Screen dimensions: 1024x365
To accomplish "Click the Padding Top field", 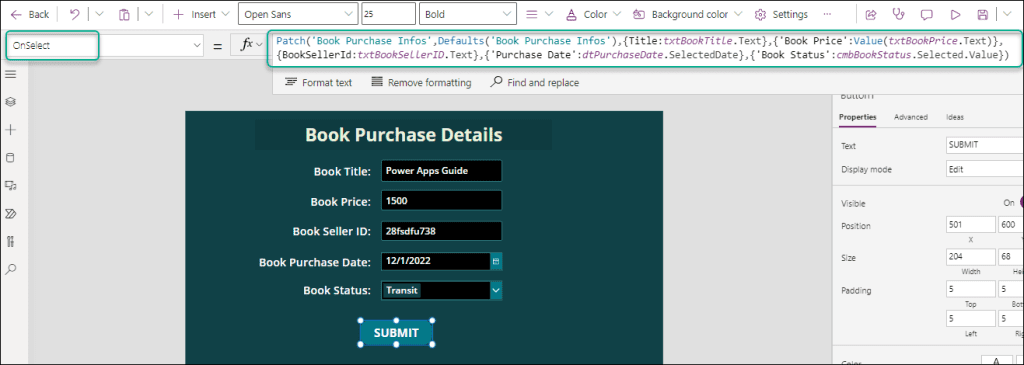I will click(970, 289).
